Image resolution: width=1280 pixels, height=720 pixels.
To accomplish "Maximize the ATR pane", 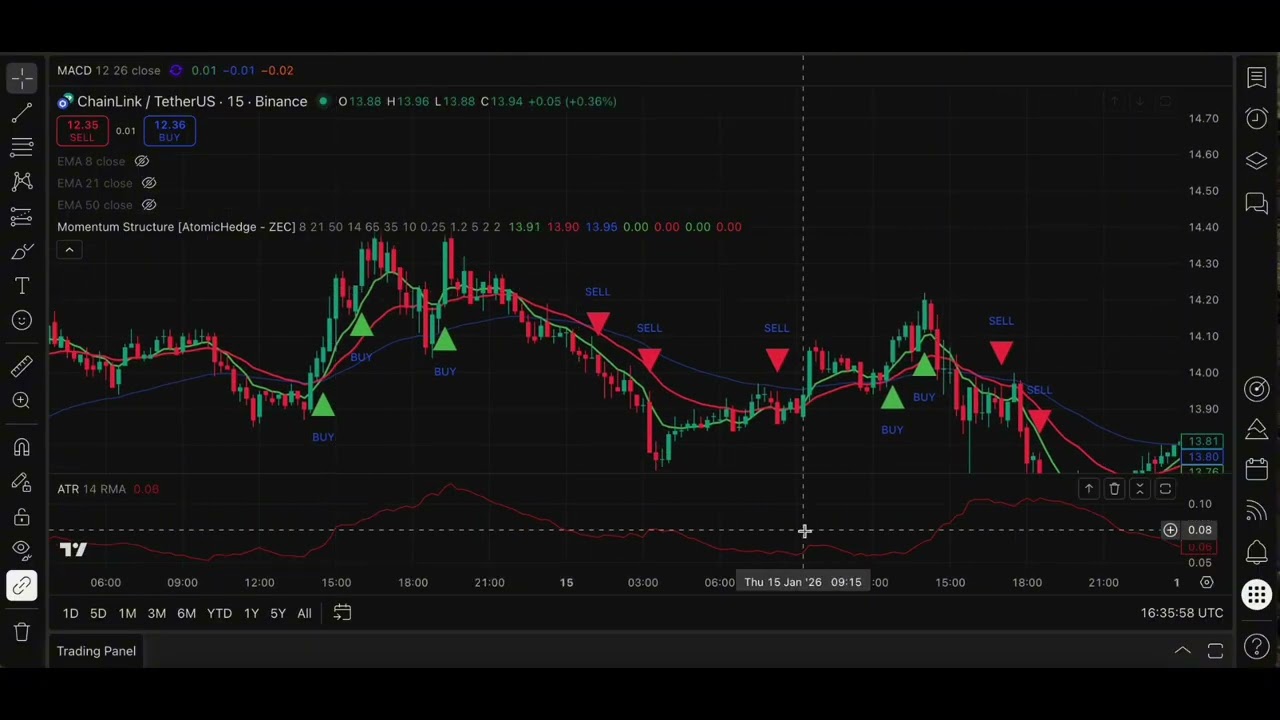I will pos(1165,489).
